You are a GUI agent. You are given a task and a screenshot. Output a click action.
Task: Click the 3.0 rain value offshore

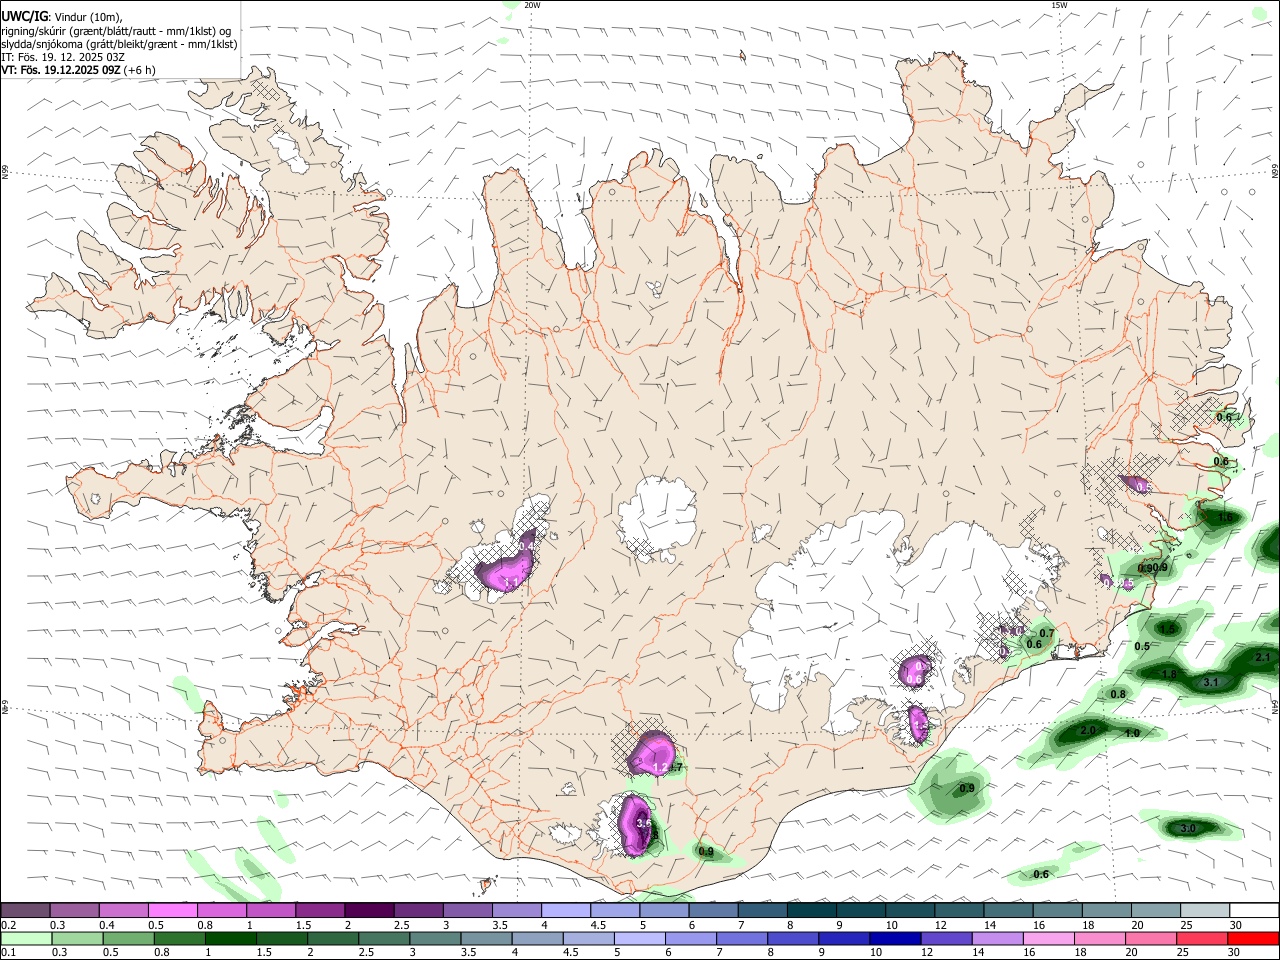tap(1188, 829)
